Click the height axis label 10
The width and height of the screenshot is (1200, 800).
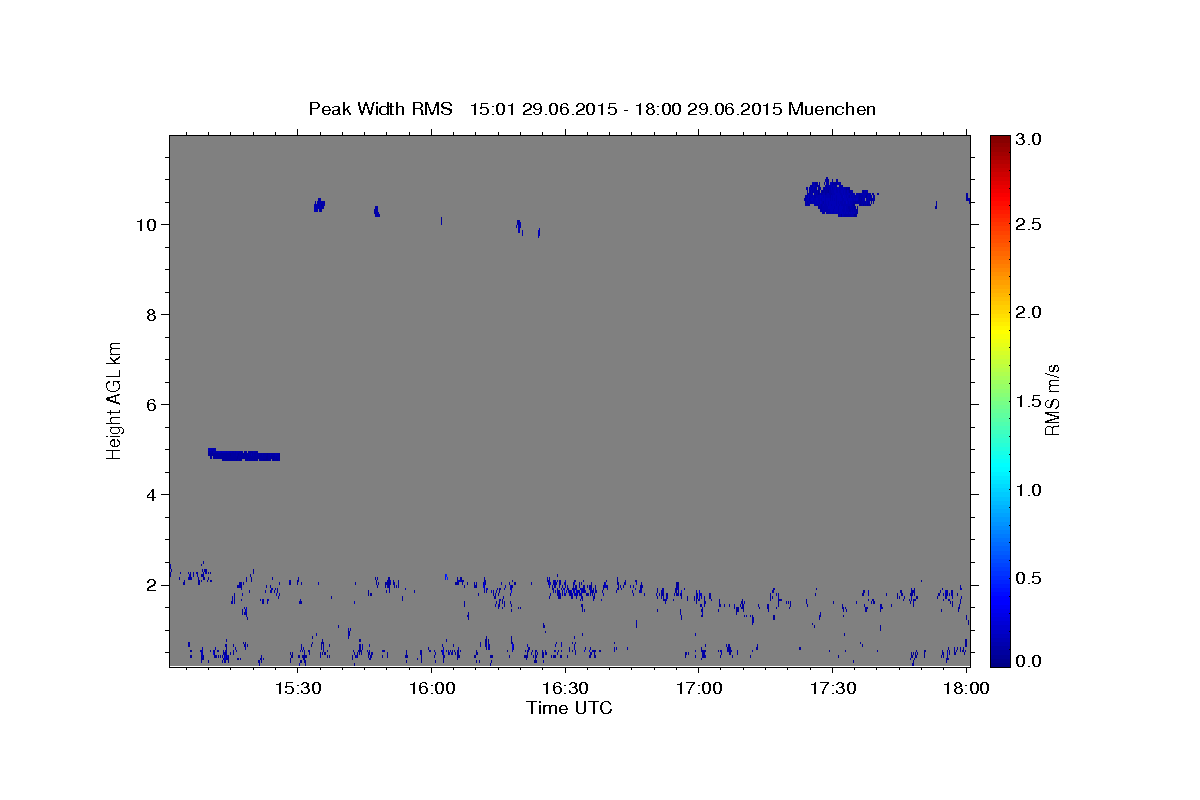tap(148, 224)
